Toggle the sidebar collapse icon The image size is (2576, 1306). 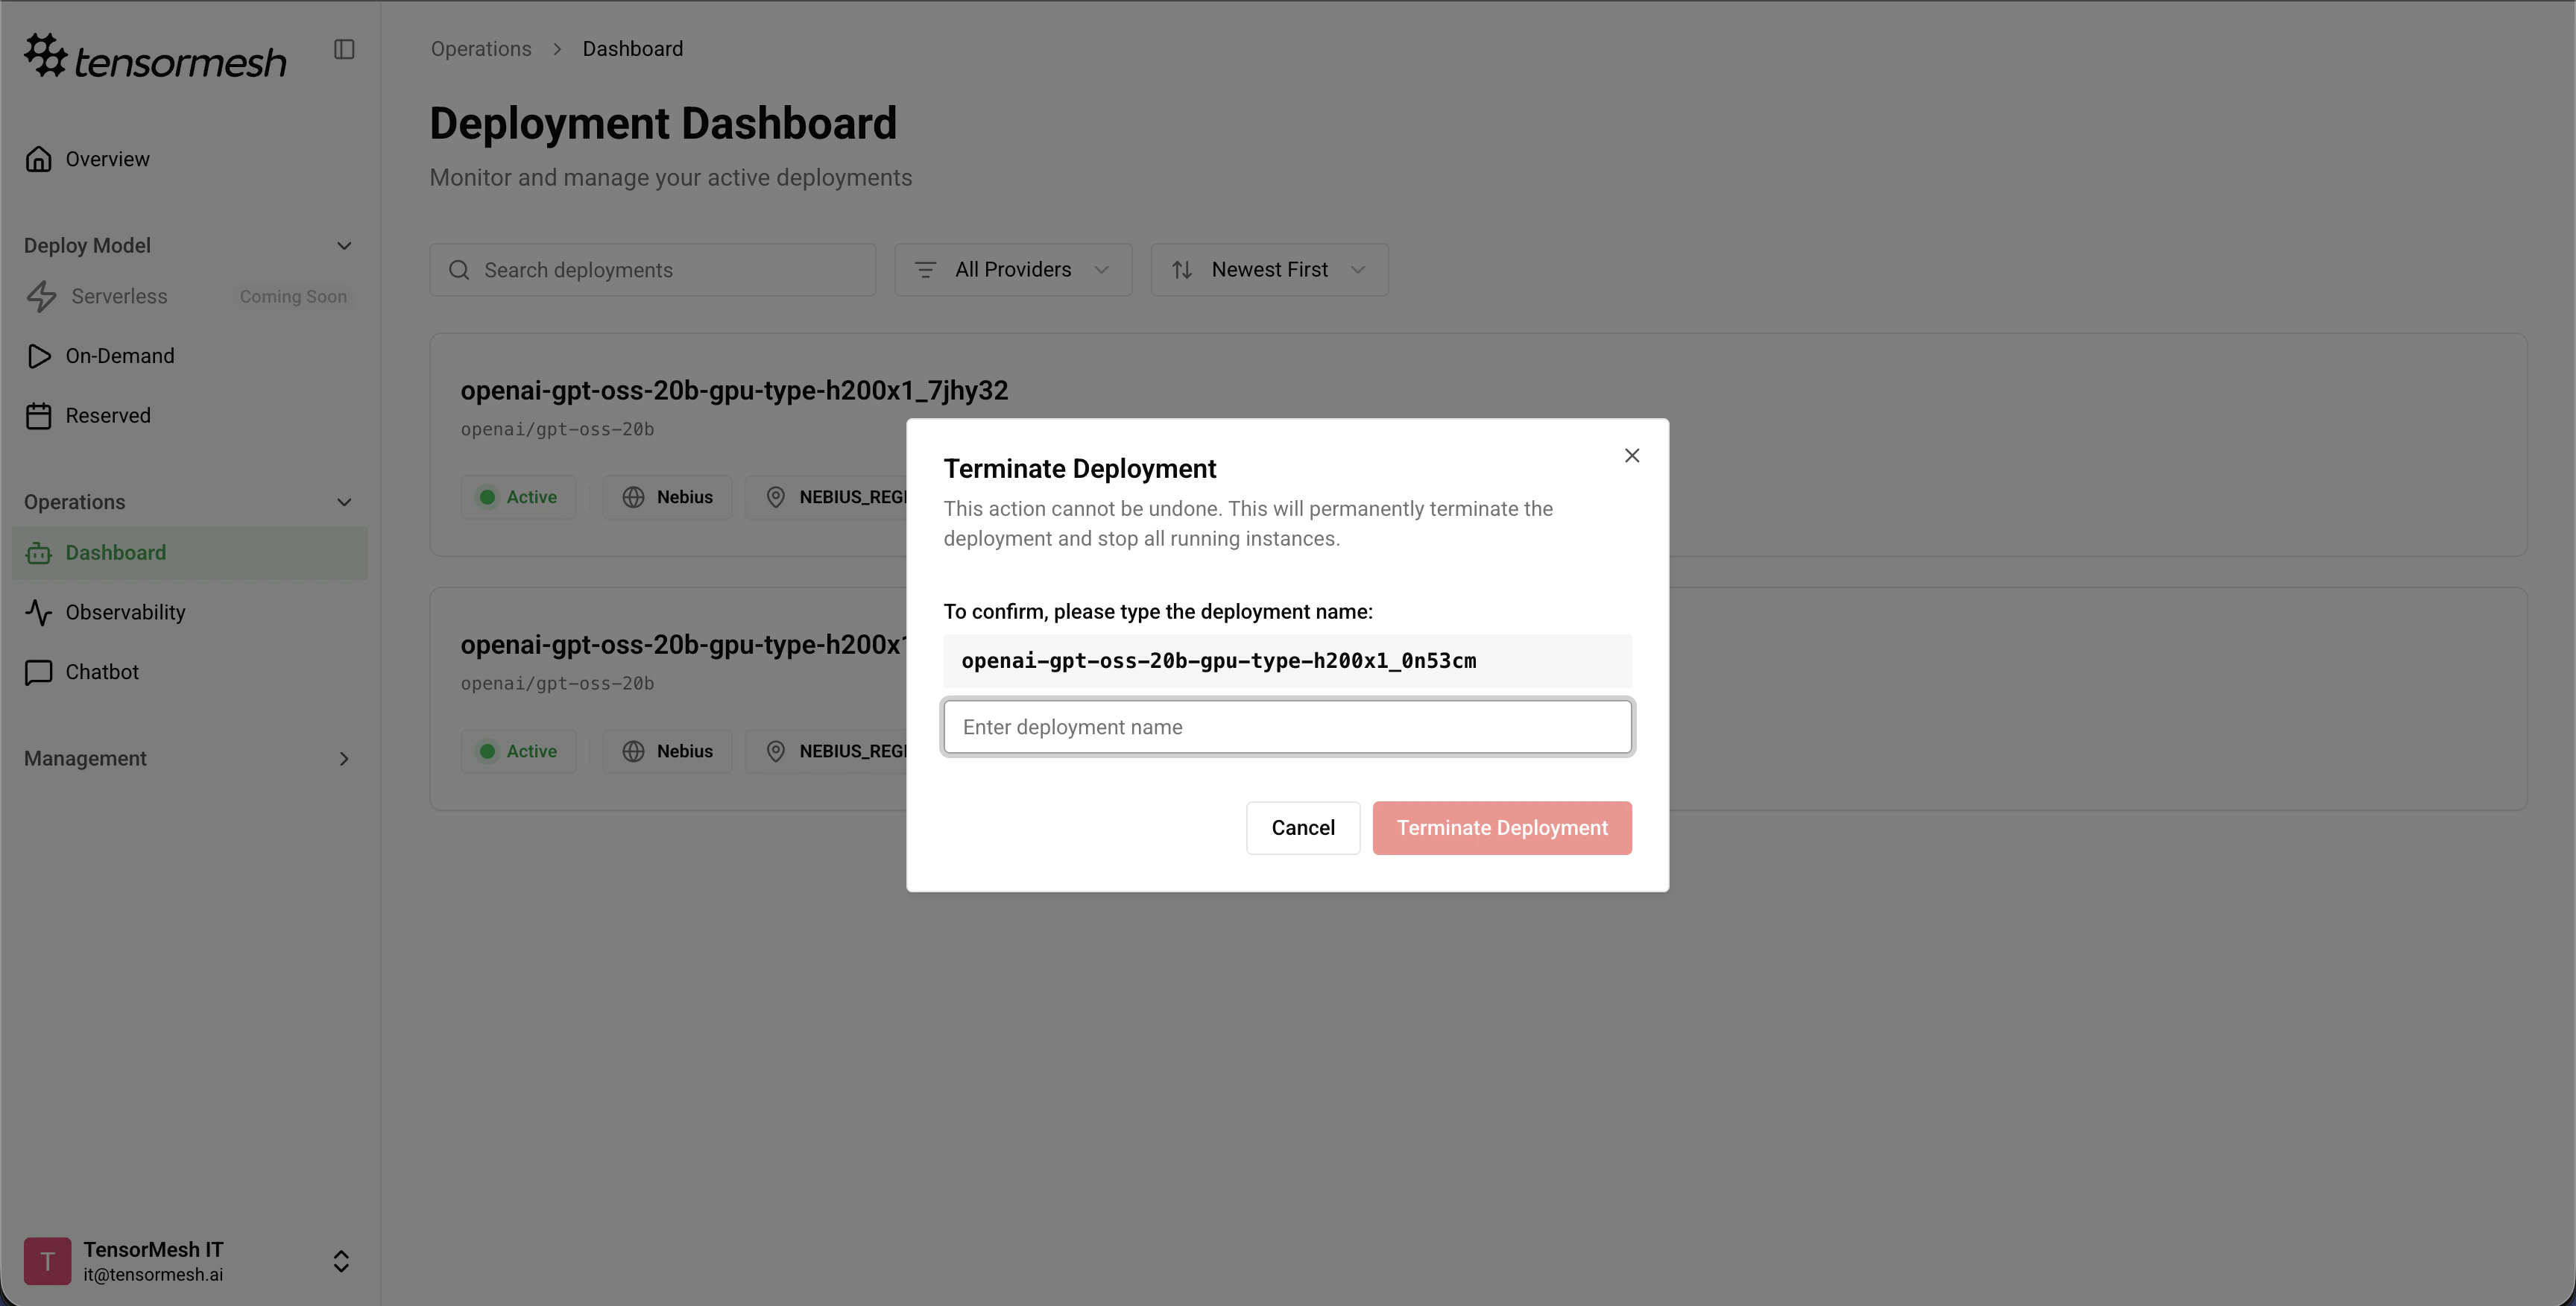click(344, 49)
